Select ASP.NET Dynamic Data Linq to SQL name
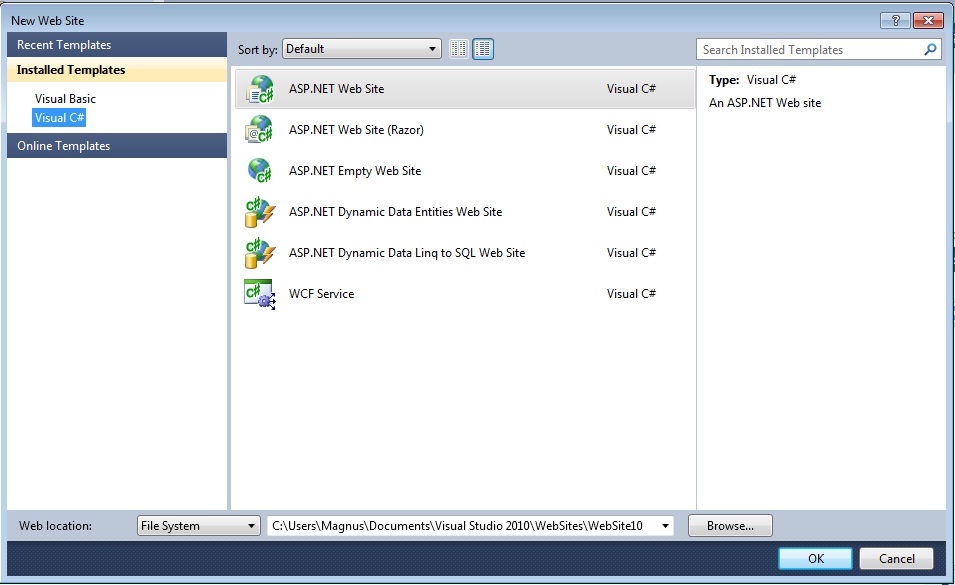Image resolution: width=955 pixels, height=585 pixels. [x=407, y=253]
